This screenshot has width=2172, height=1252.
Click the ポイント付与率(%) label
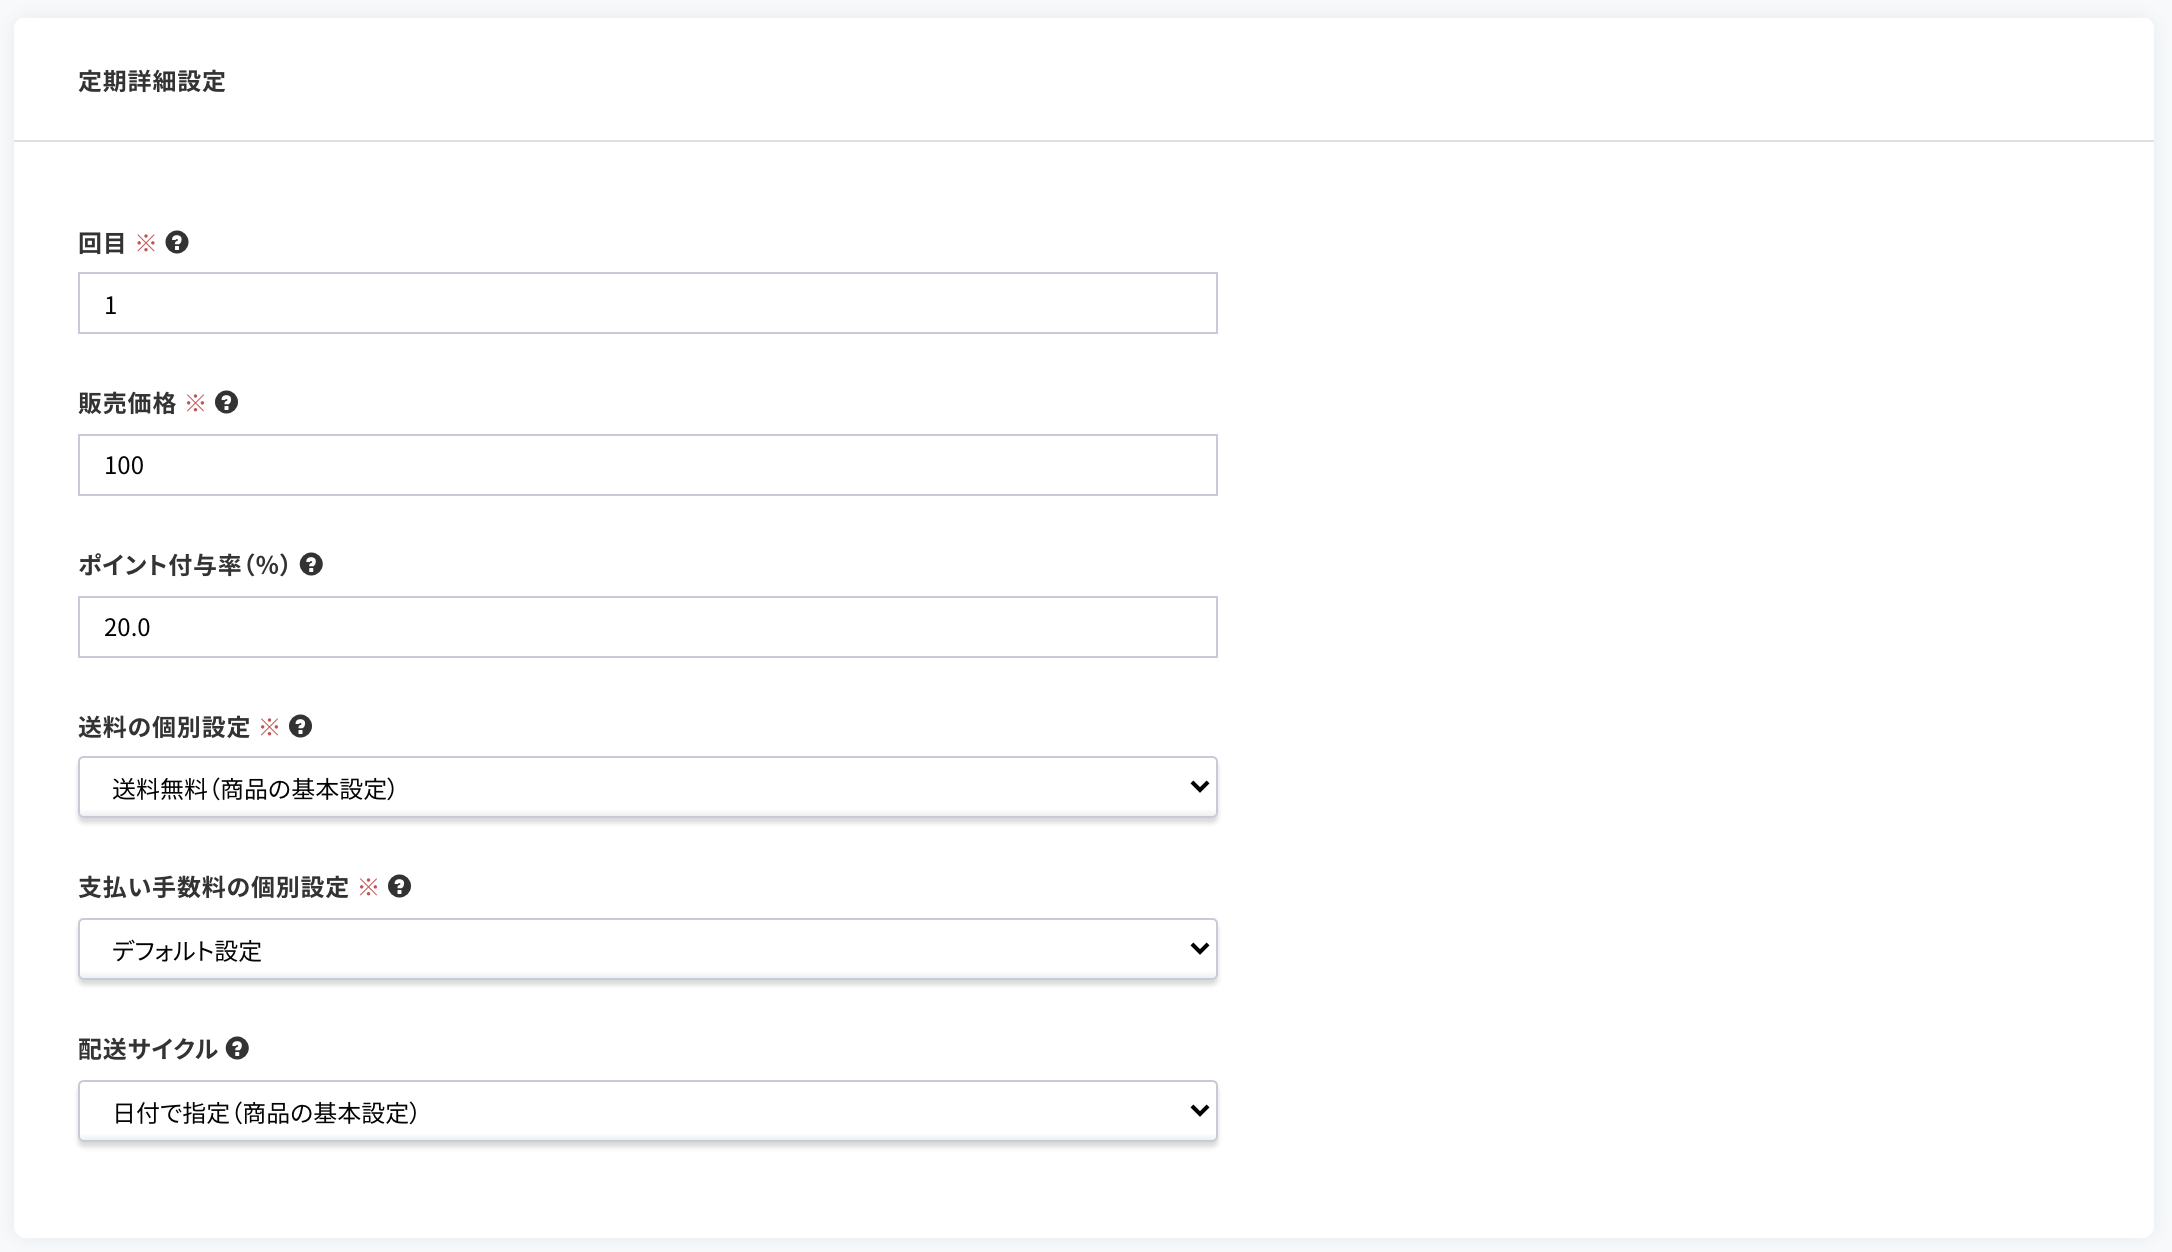point(184,565)
